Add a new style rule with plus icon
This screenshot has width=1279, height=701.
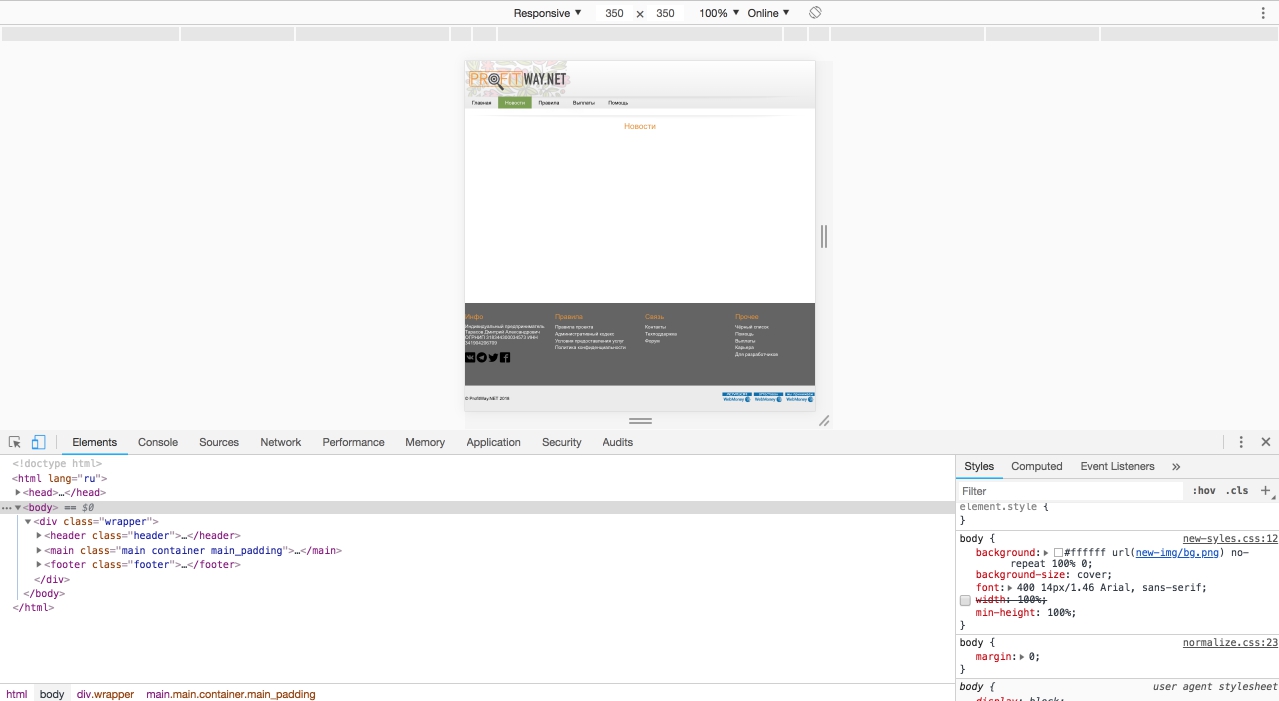click(x=1265, y=490)
